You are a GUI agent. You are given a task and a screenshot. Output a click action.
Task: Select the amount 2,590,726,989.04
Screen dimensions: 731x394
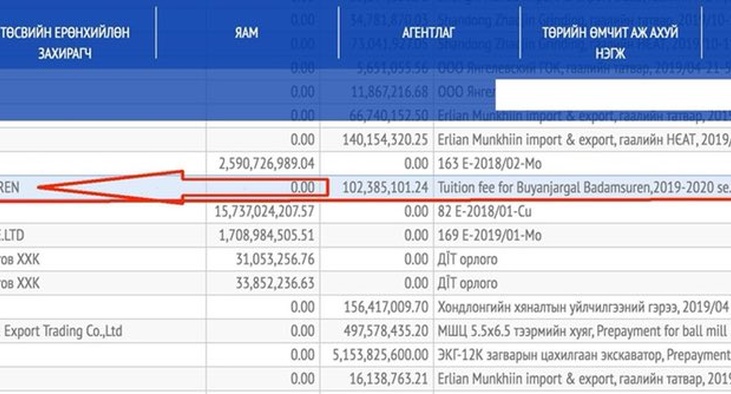pyautogui.click(x=267, y=164)
